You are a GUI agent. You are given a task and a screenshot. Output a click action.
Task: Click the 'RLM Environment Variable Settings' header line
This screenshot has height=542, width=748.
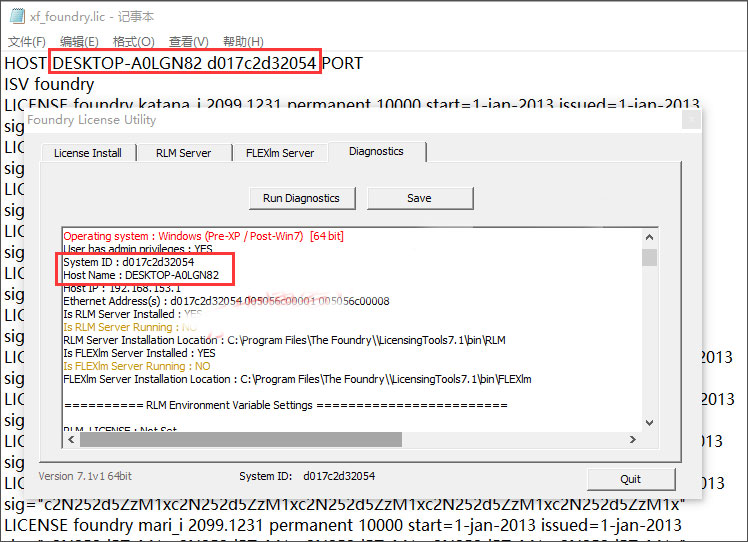[x=285, y=405]
